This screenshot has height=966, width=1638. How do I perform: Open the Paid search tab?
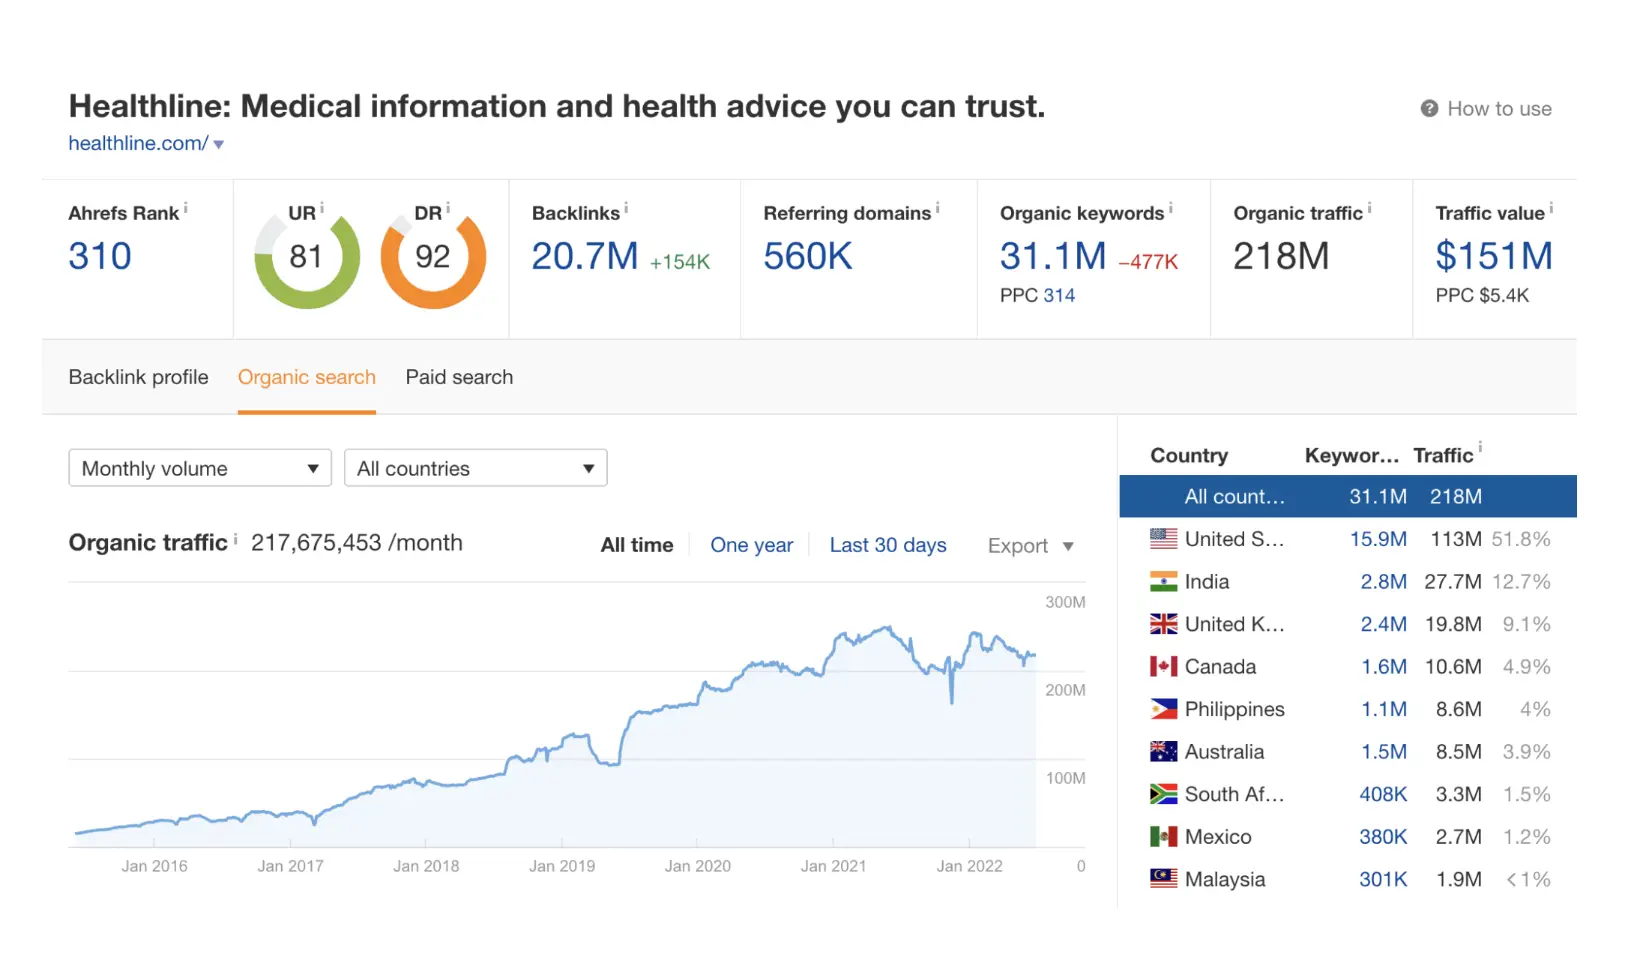click(459, 377)
